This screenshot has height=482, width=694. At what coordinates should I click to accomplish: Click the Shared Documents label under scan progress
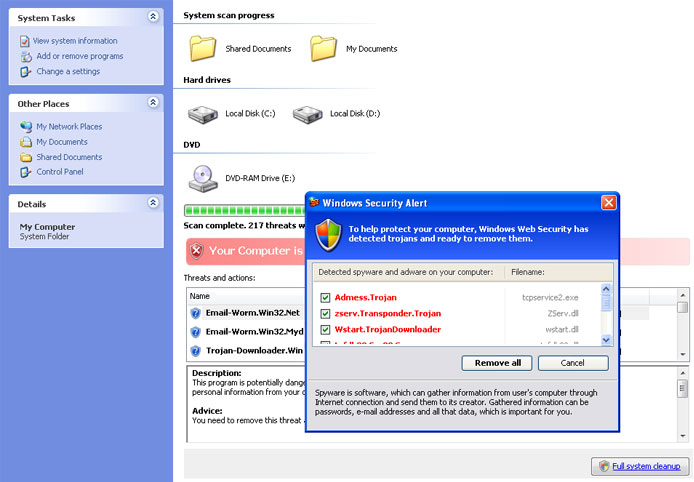258,49
